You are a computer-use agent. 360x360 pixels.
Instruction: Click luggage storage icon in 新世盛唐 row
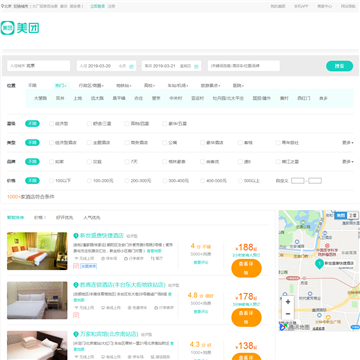pos(126,258)
